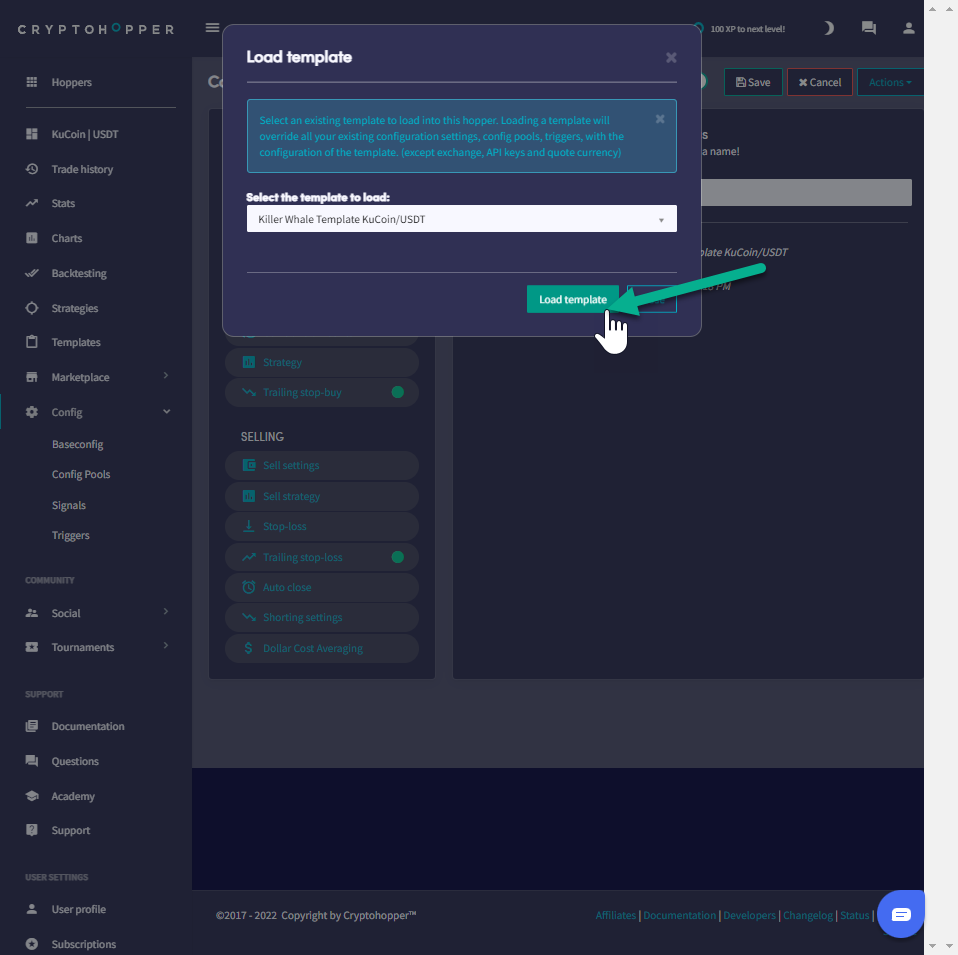Open the chat messages icon in header
The height and width of the screenshot is (955, 958).
pyautogui.click(x=868, y=28)
